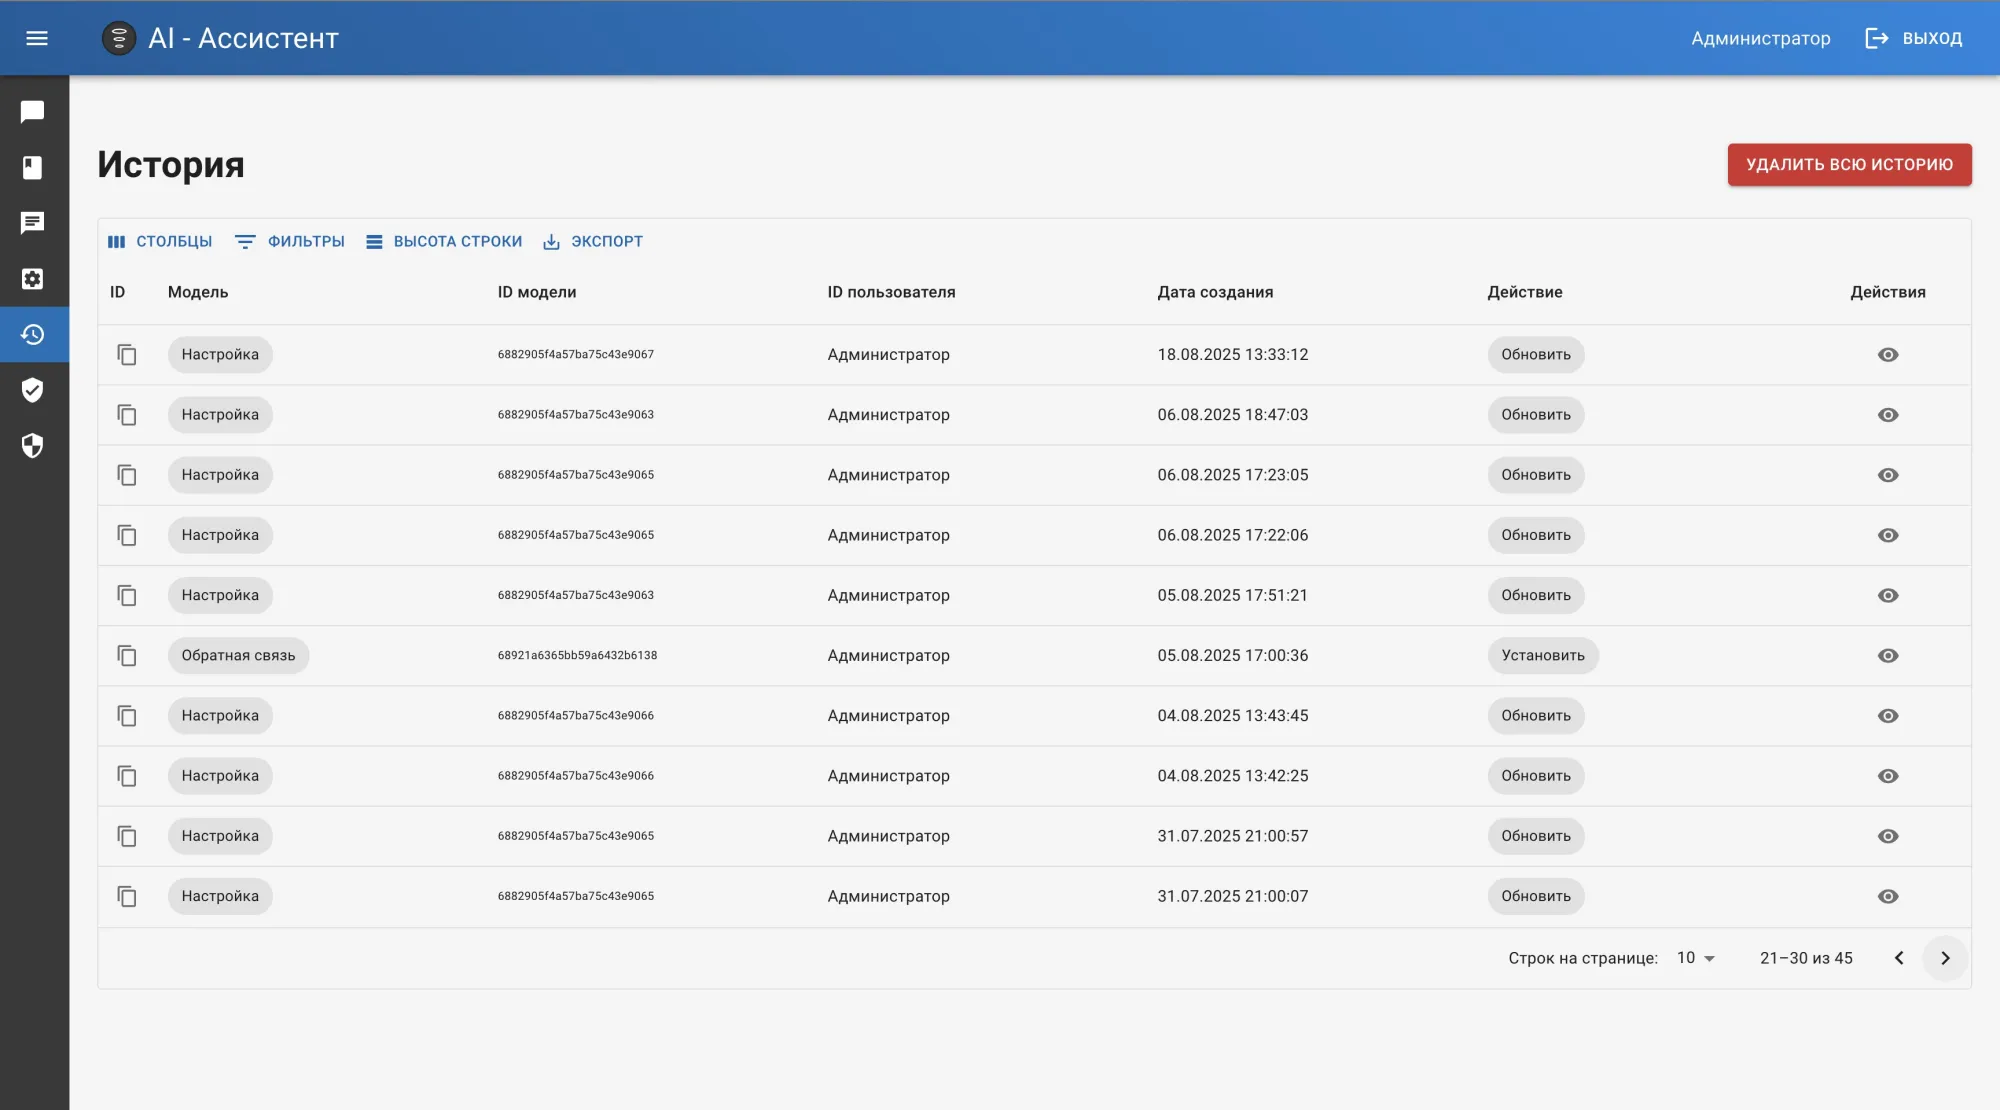
Task: View details of 31.07.2025 21:00:07 entry
Action: (1888, 896)
